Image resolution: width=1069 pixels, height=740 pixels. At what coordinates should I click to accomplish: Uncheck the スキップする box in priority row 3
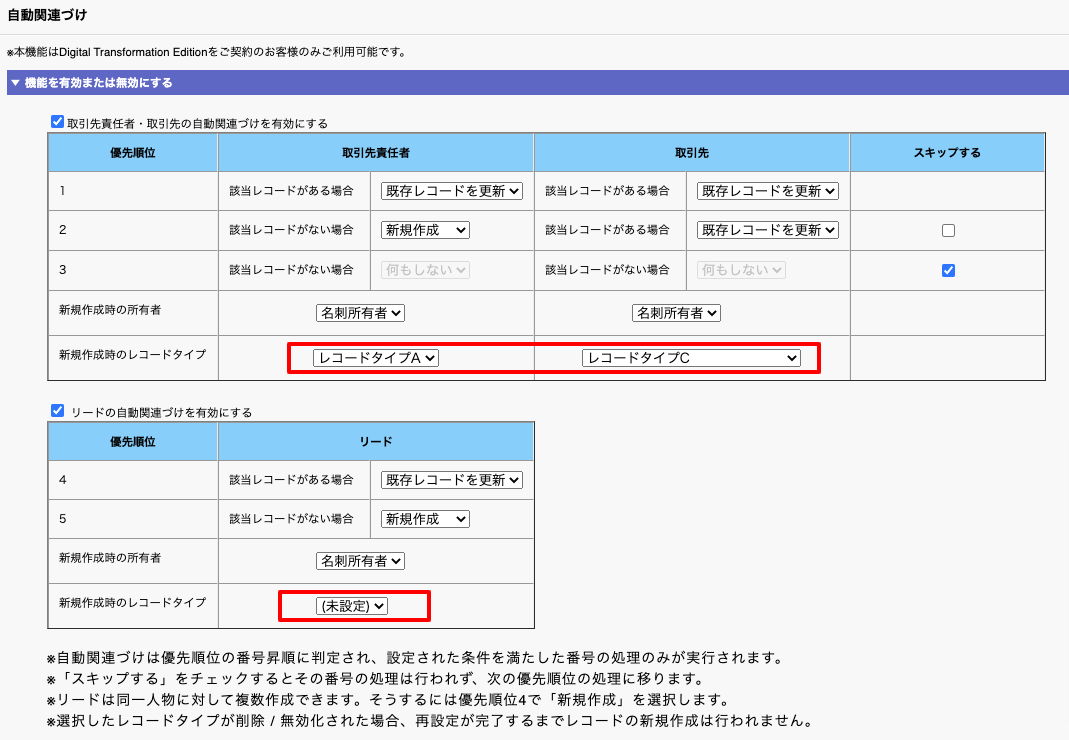(x=948, y=270)
